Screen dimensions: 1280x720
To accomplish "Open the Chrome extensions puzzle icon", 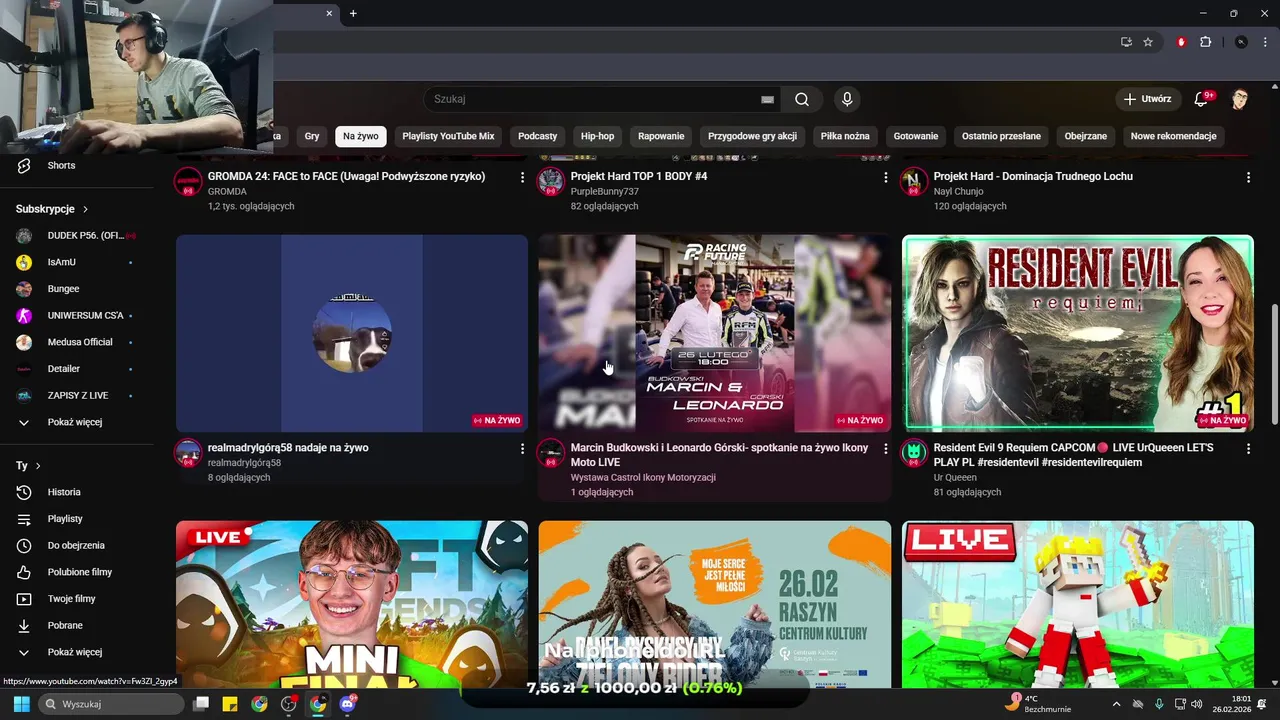I will [1205, 42].
